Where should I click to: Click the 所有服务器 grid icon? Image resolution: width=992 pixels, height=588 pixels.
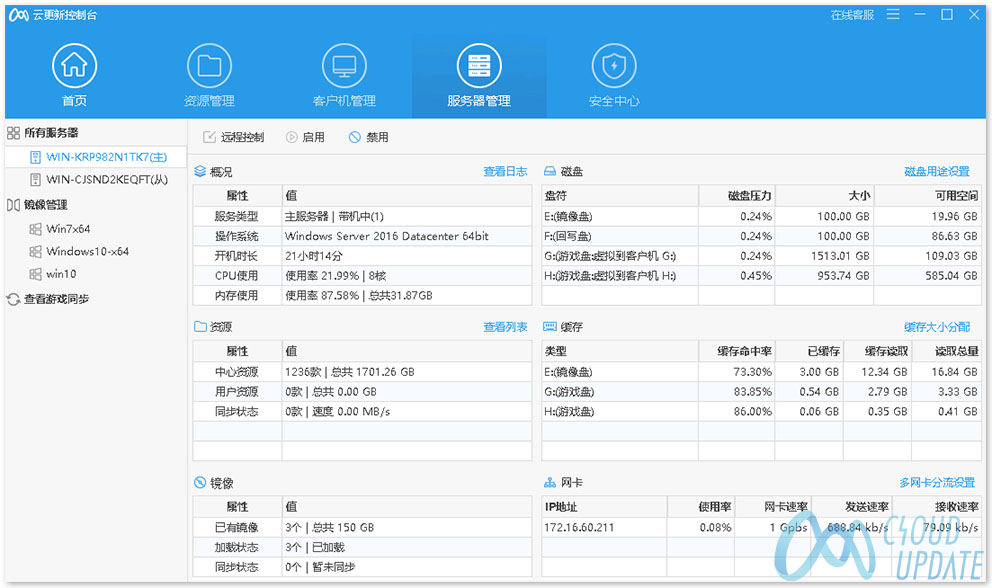click(x=13, y=133)
